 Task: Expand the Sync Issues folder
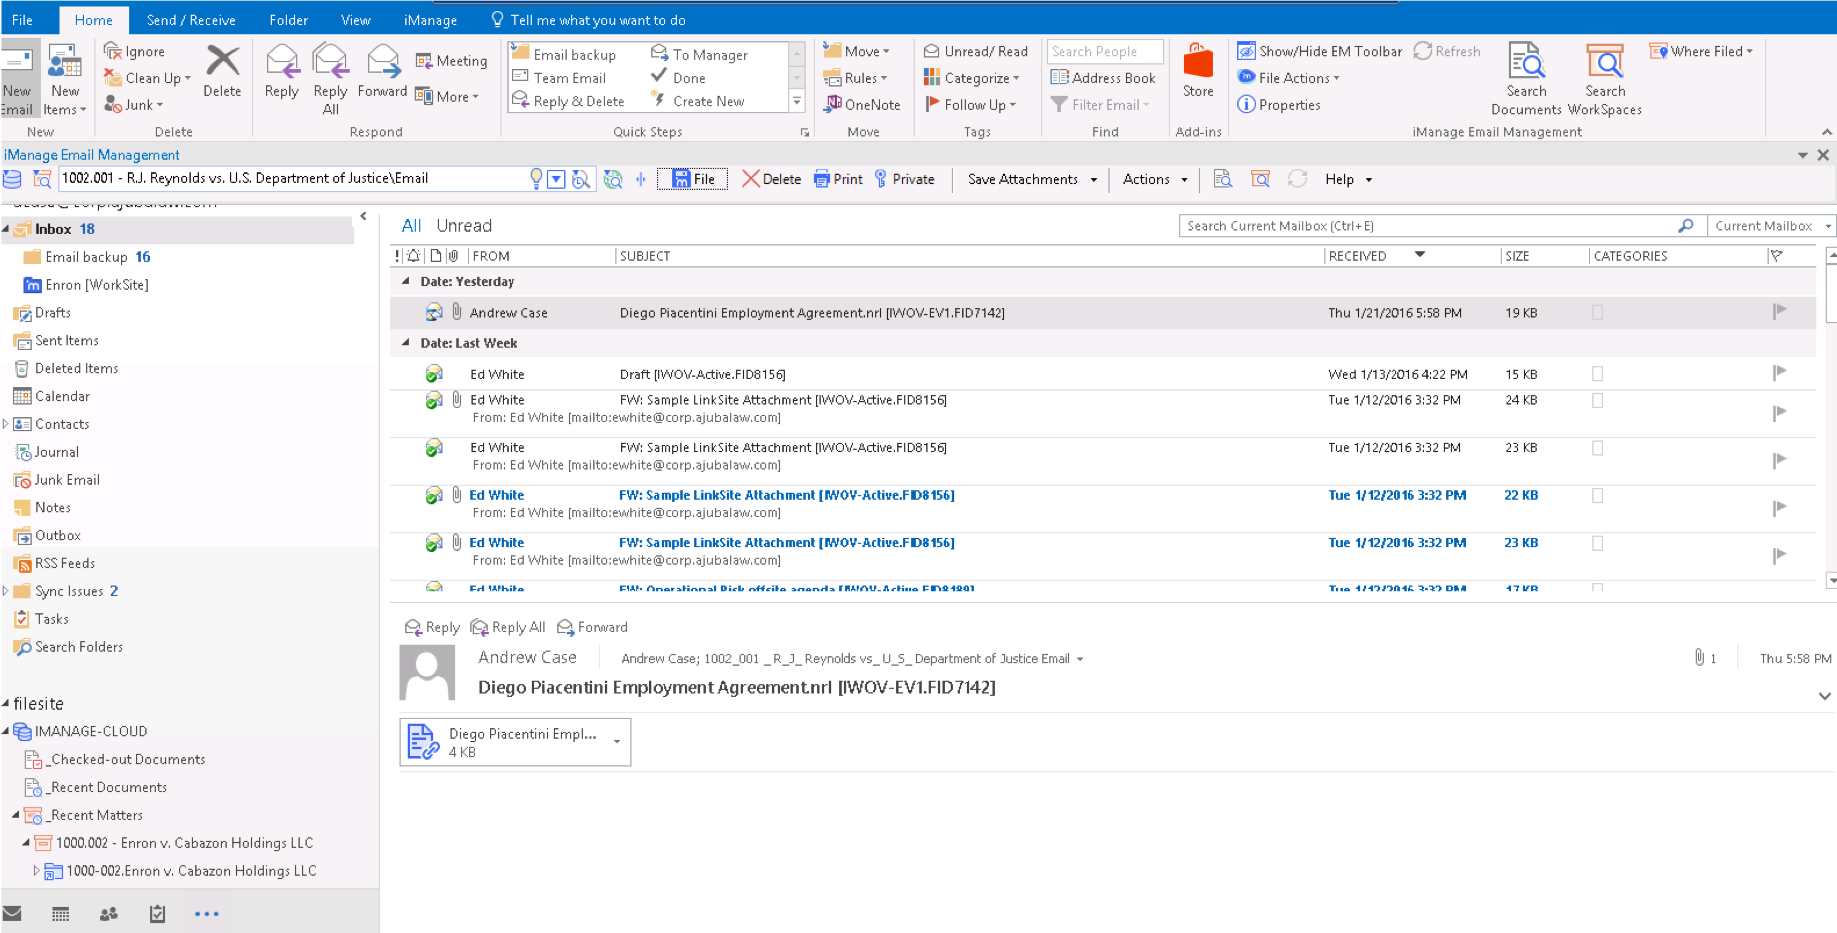[6, 591]
